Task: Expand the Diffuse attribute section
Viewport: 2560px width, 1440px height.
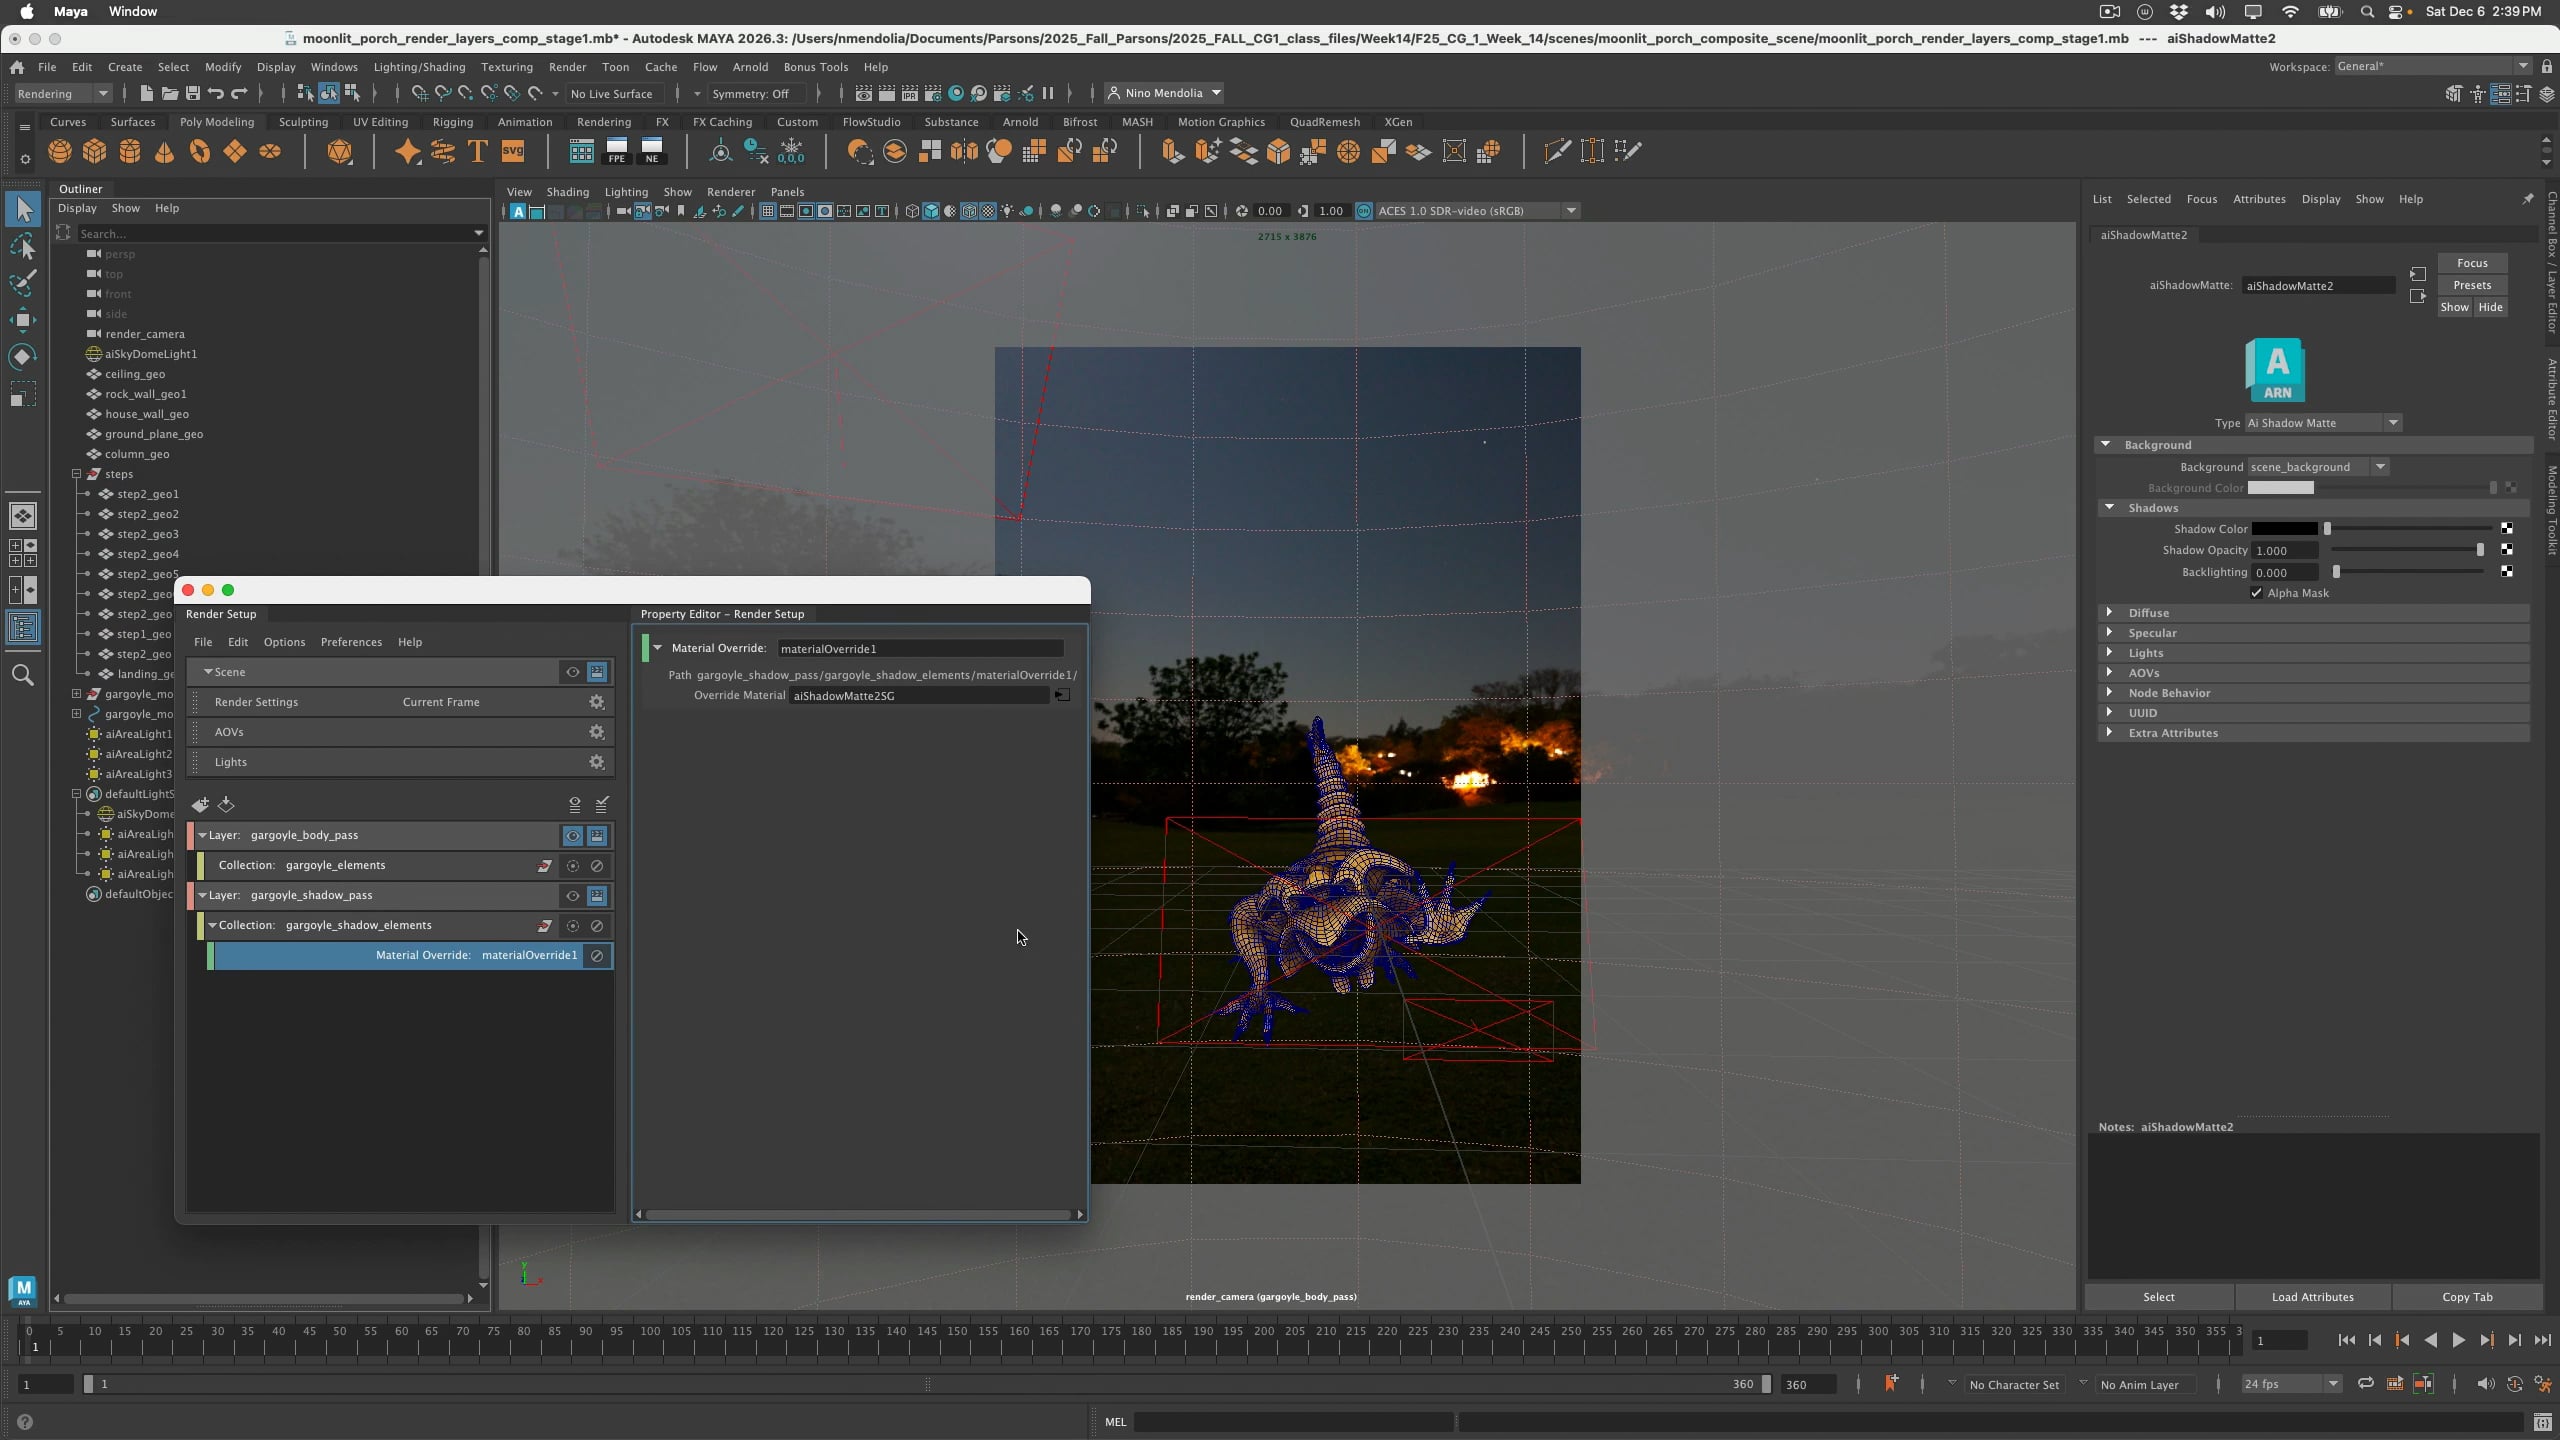Action: click(2110, 612)
